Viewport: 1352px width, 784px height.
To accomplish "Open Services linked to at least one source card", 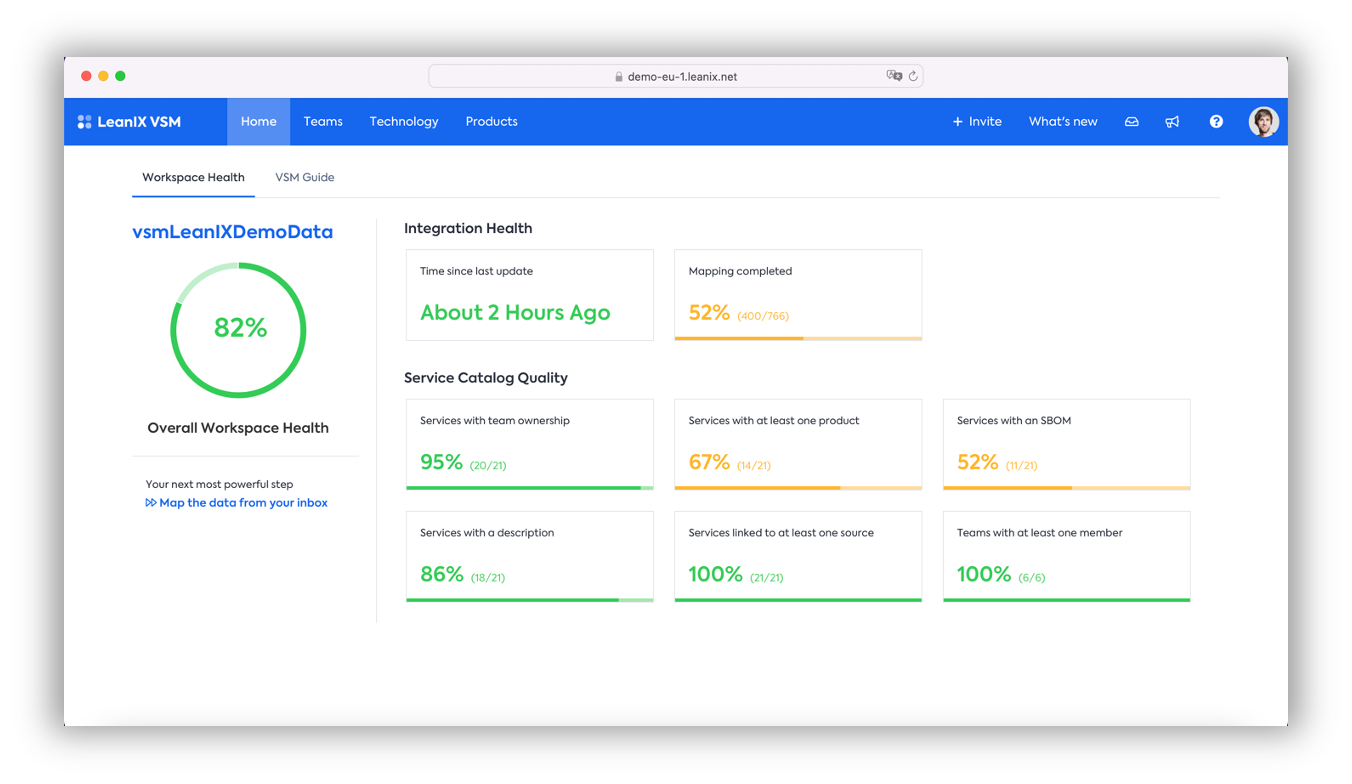I will 798,557.
